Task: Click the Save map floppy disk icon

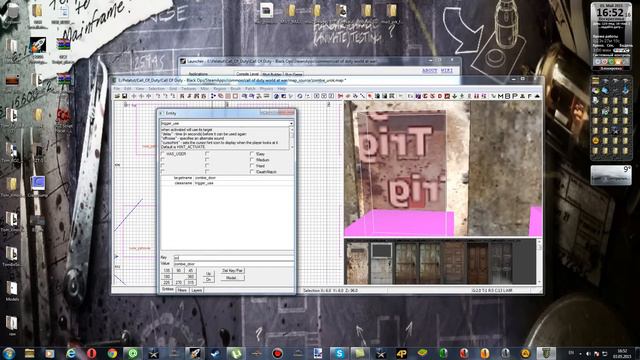Action: pyautogui.click(x=125, y=96)
